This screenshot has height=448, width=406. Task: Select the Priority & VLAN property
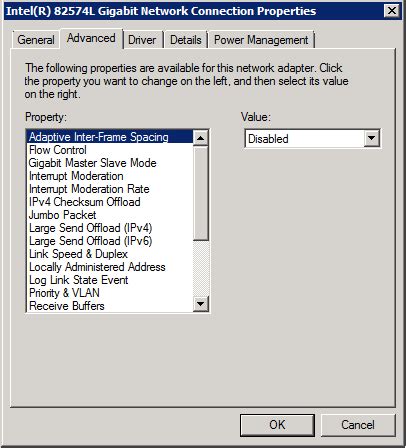[109, 293]
